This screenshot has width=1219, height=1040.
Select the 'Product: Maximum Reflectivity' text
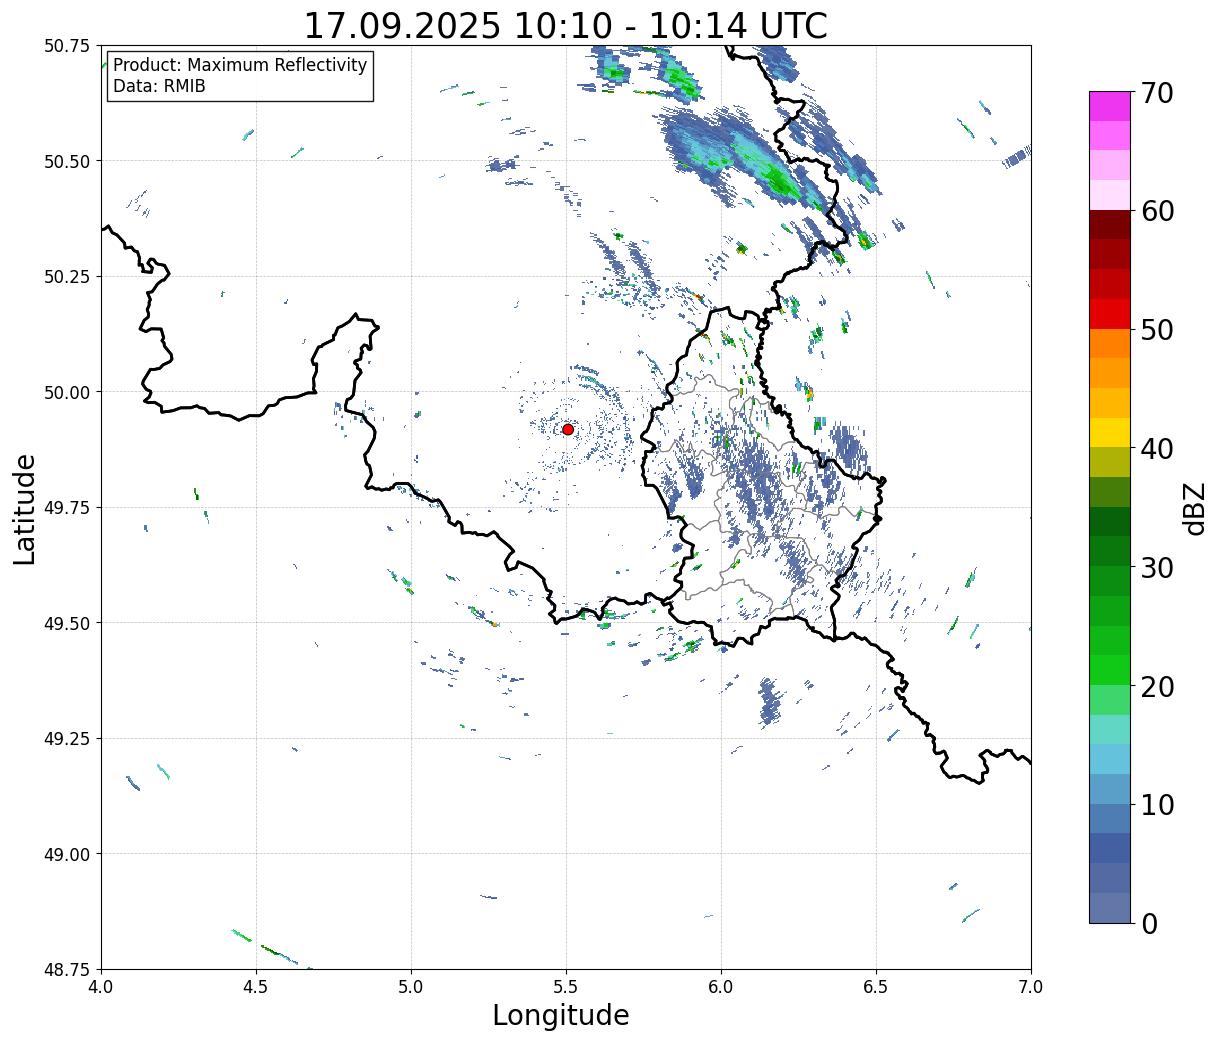pyautogui.click(x=240, y=65)
